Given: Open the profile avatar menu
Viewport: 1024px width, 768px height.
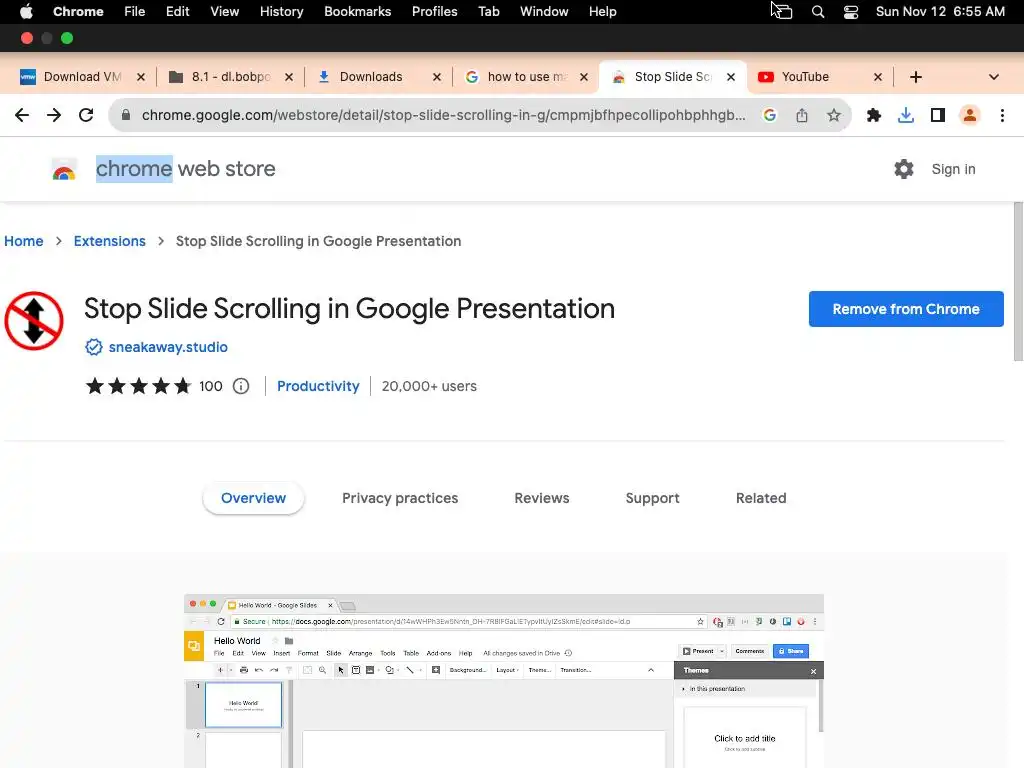Looking at the screenshot, I should pos(970,116).
